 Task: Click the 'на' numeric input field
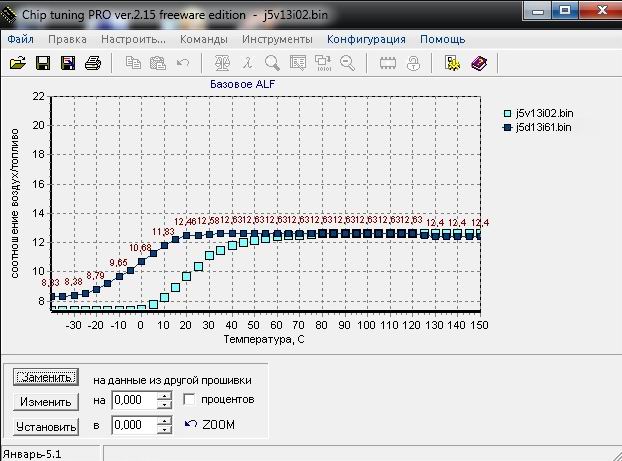click(x=133, y=400)
